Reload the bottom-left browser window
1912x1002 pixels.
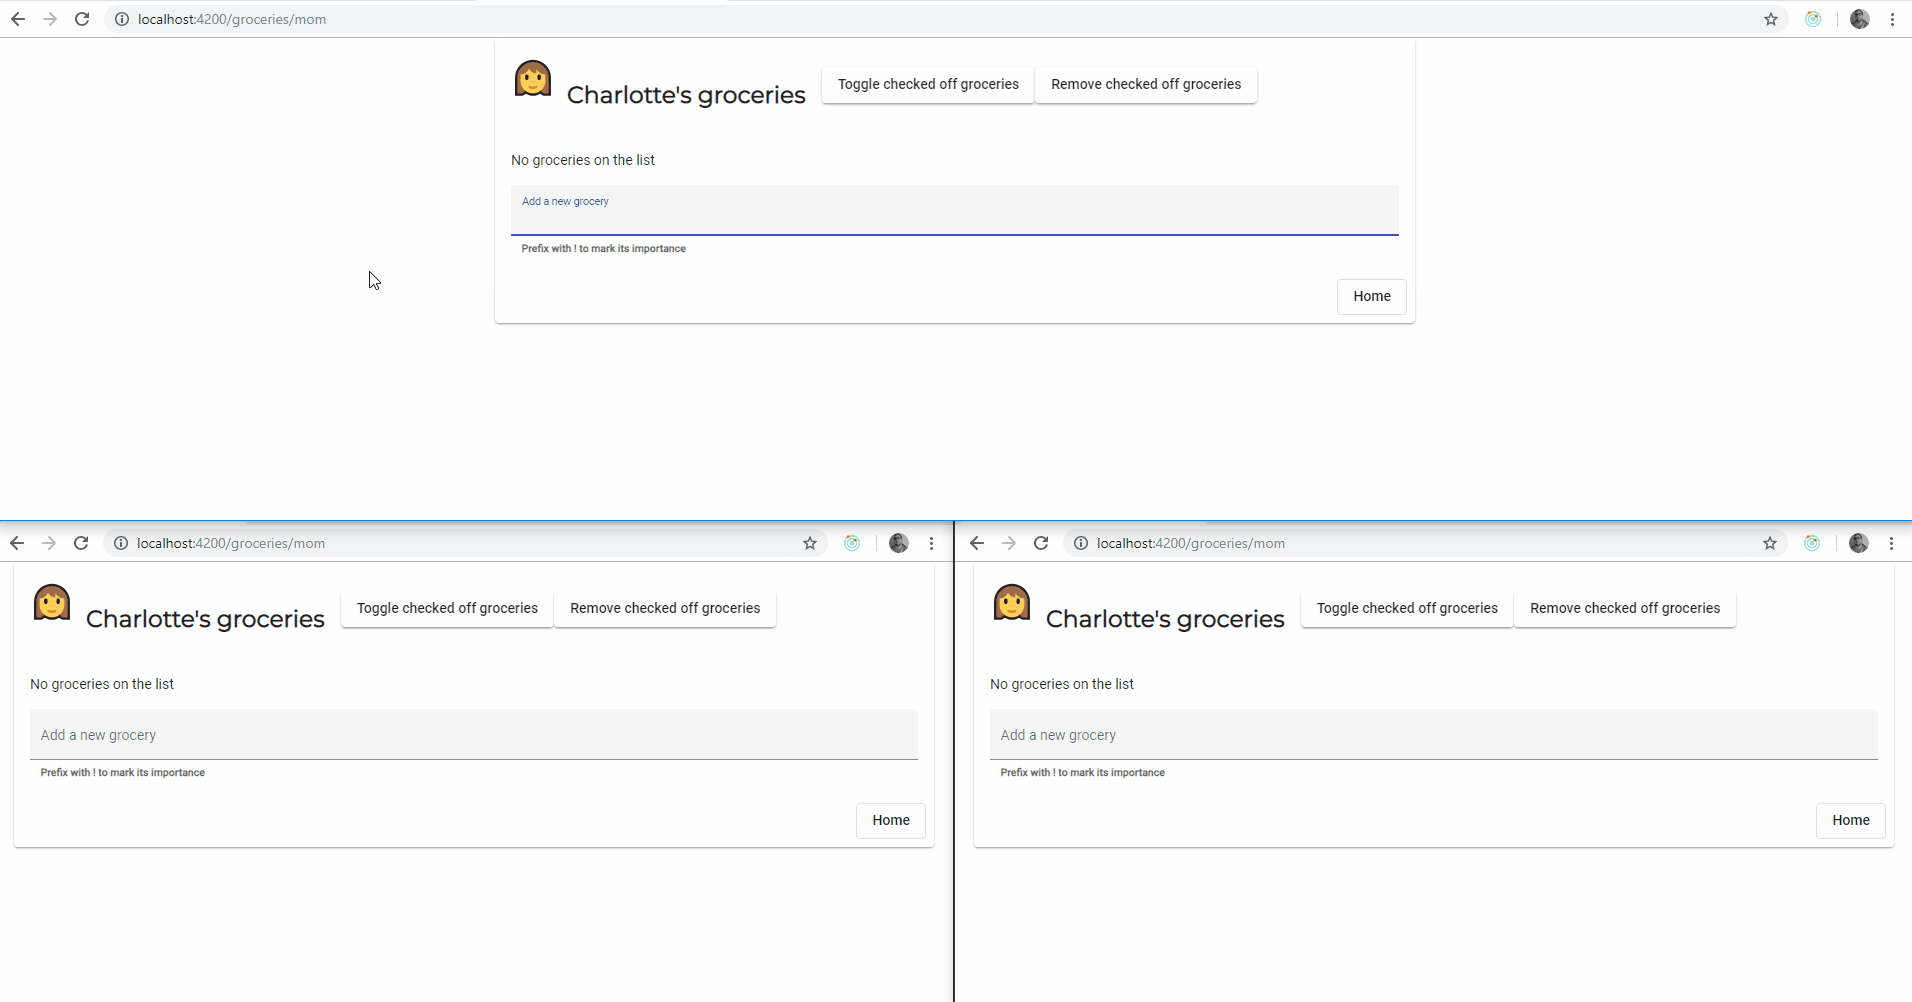coord(81,543)
